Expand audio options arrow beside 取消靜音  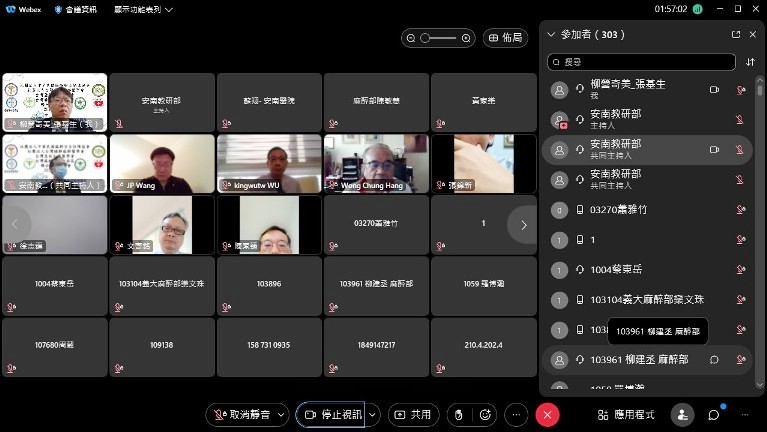[x=282, y=414]
